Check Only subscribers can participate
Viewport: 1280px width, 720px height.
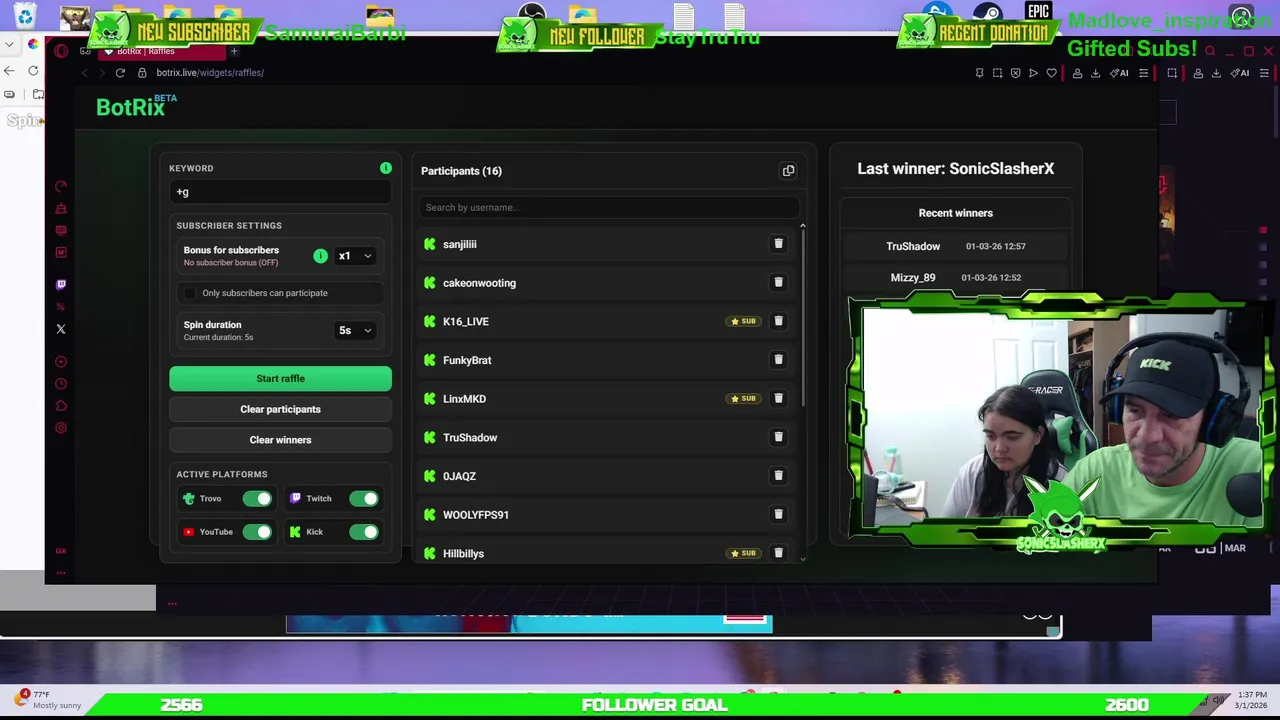click(x=190, y=293)
